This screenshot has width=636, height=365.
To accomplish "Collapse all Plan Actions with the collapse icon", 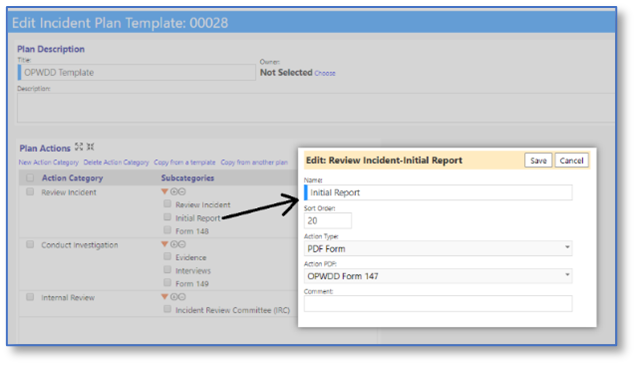I will point(90,146).
